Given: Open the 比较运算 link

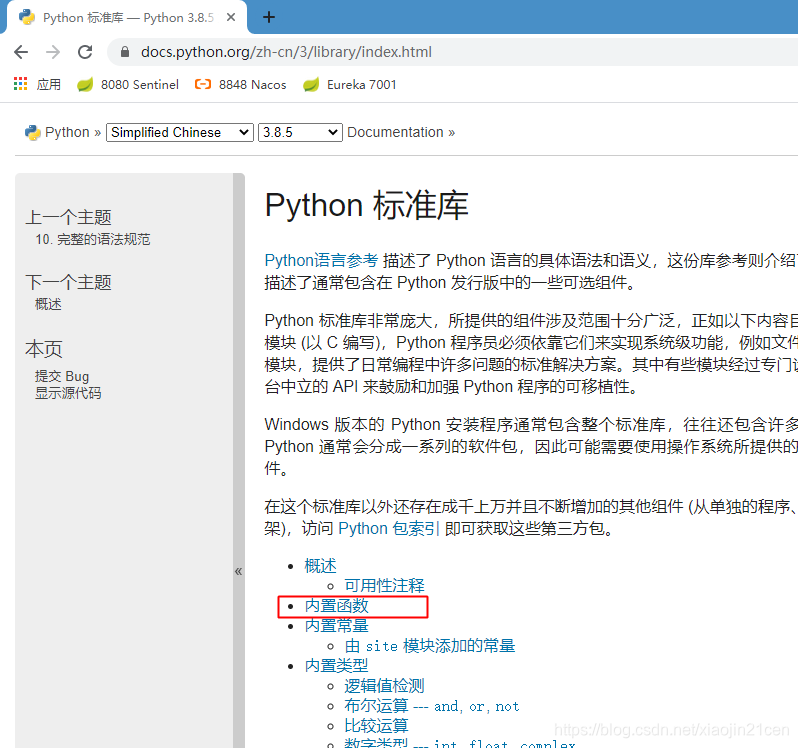Looking at the screenshot, I should click(377, 726).
